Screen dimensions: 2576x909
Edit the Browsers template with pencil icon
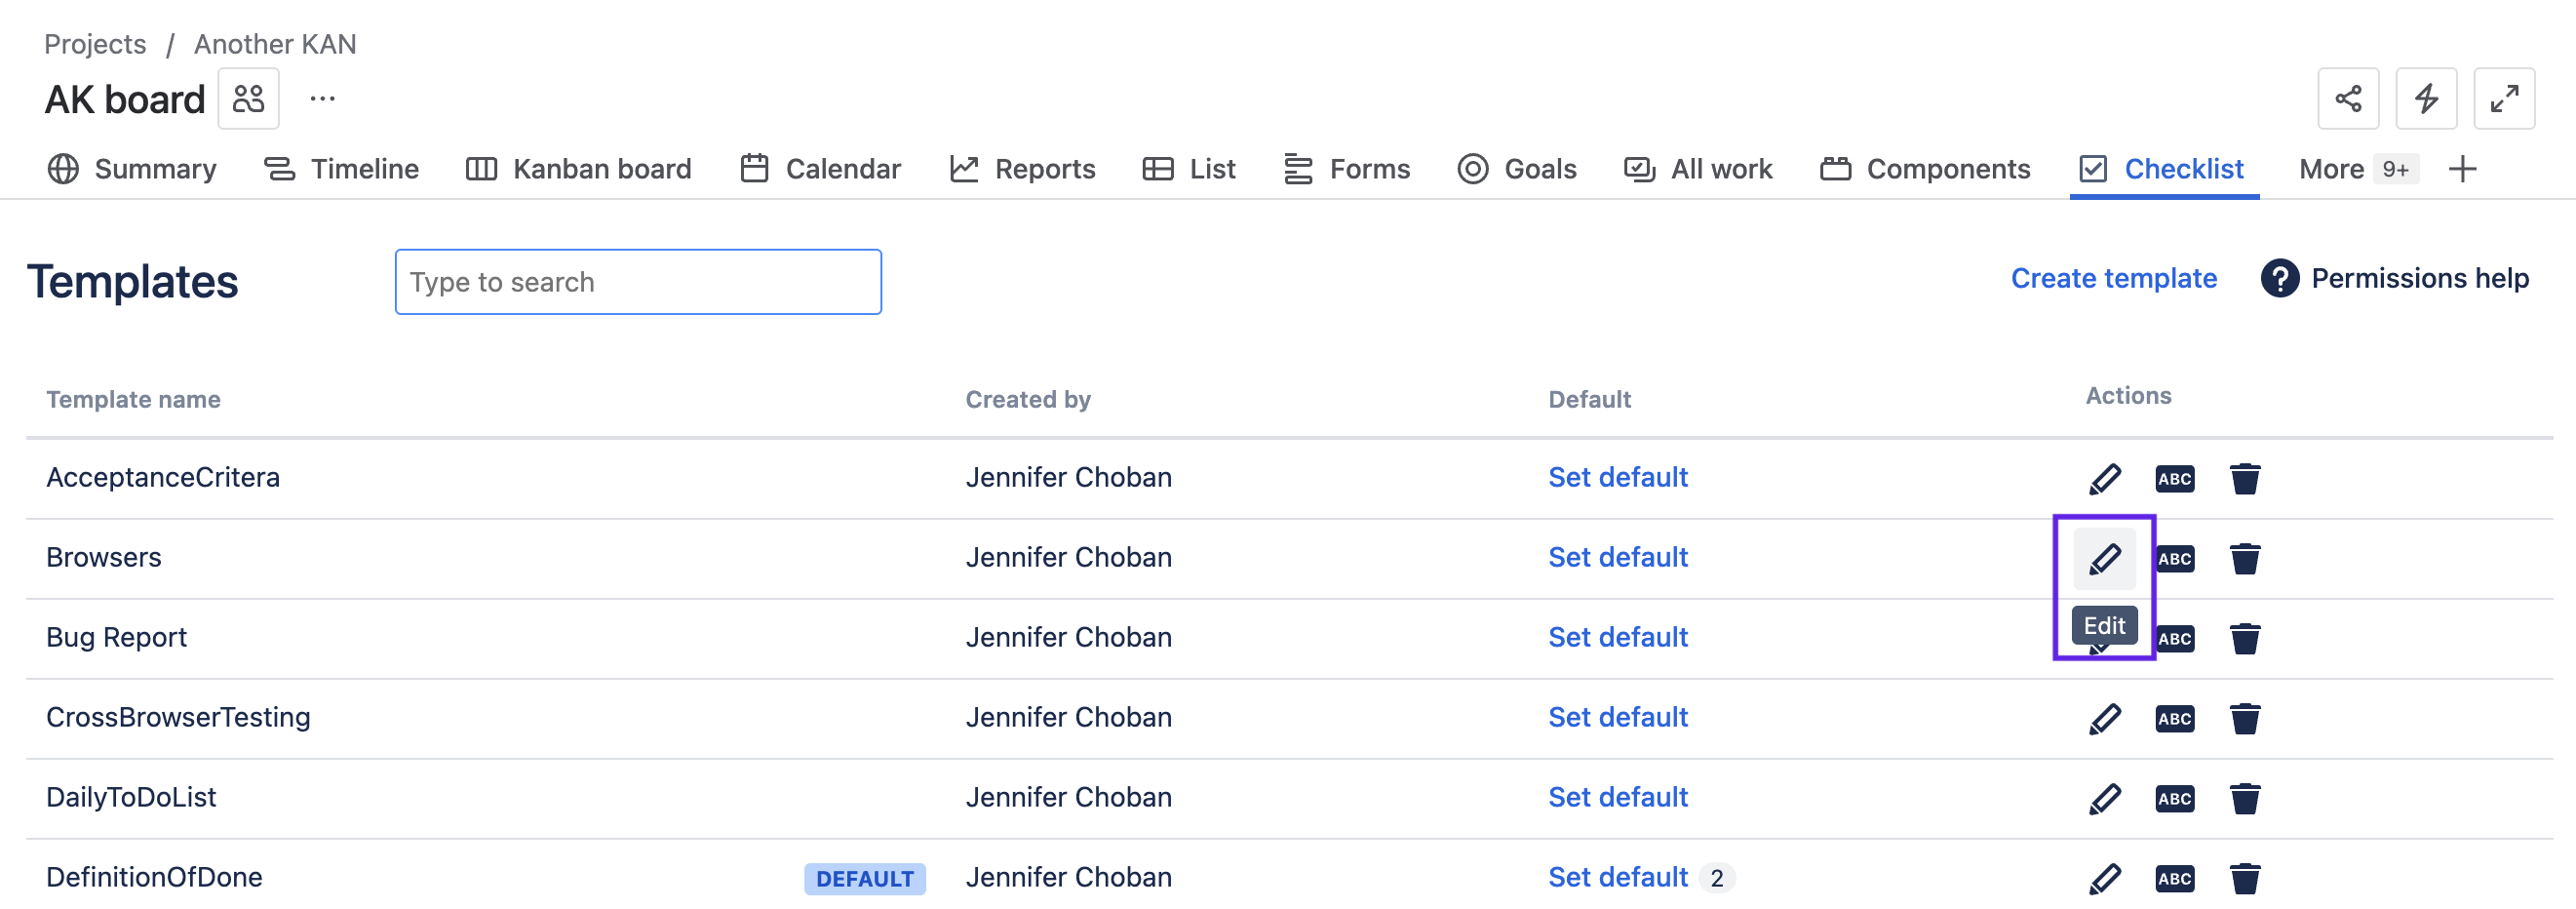tap(2104, 558)
